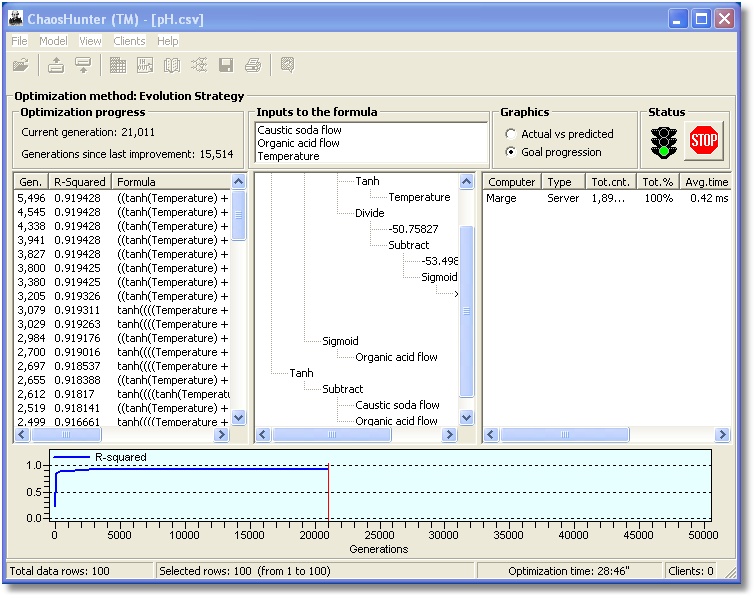Click the red current generation marker in chart

point(328,492)
